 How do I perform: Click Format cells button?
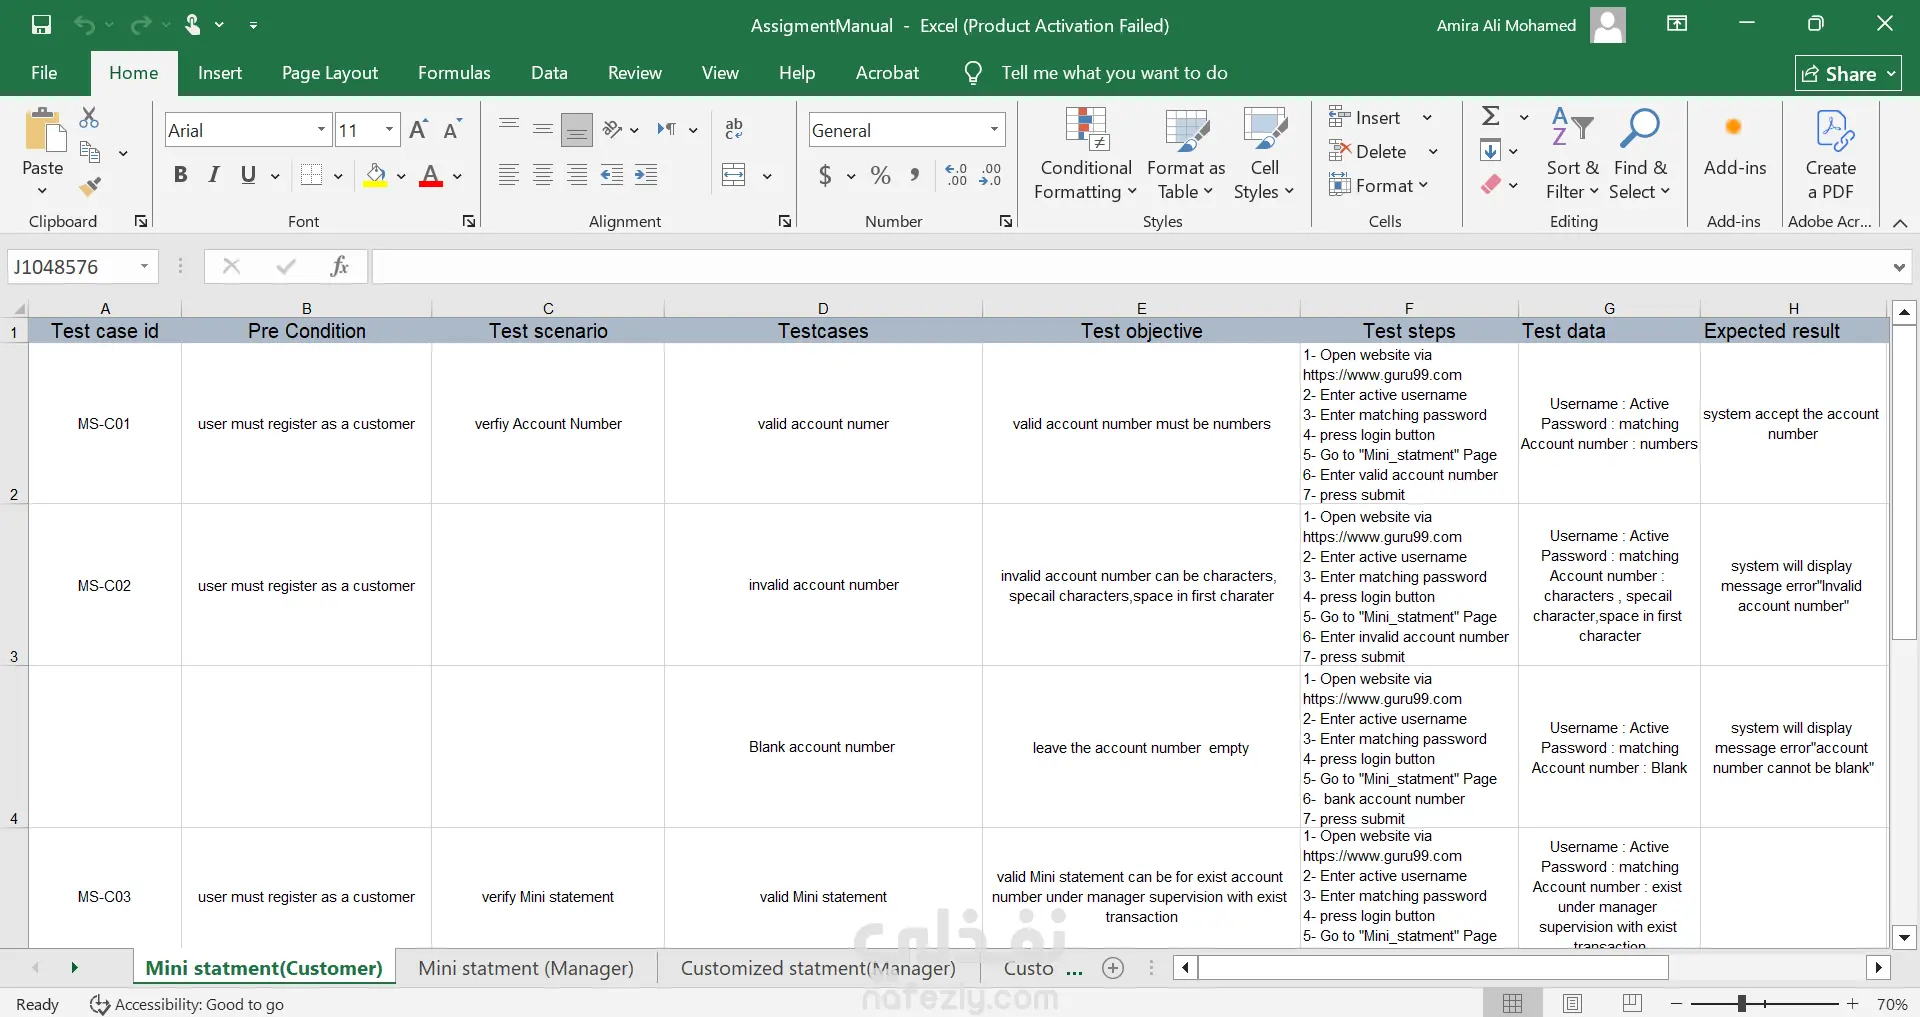coord(1379,185)
